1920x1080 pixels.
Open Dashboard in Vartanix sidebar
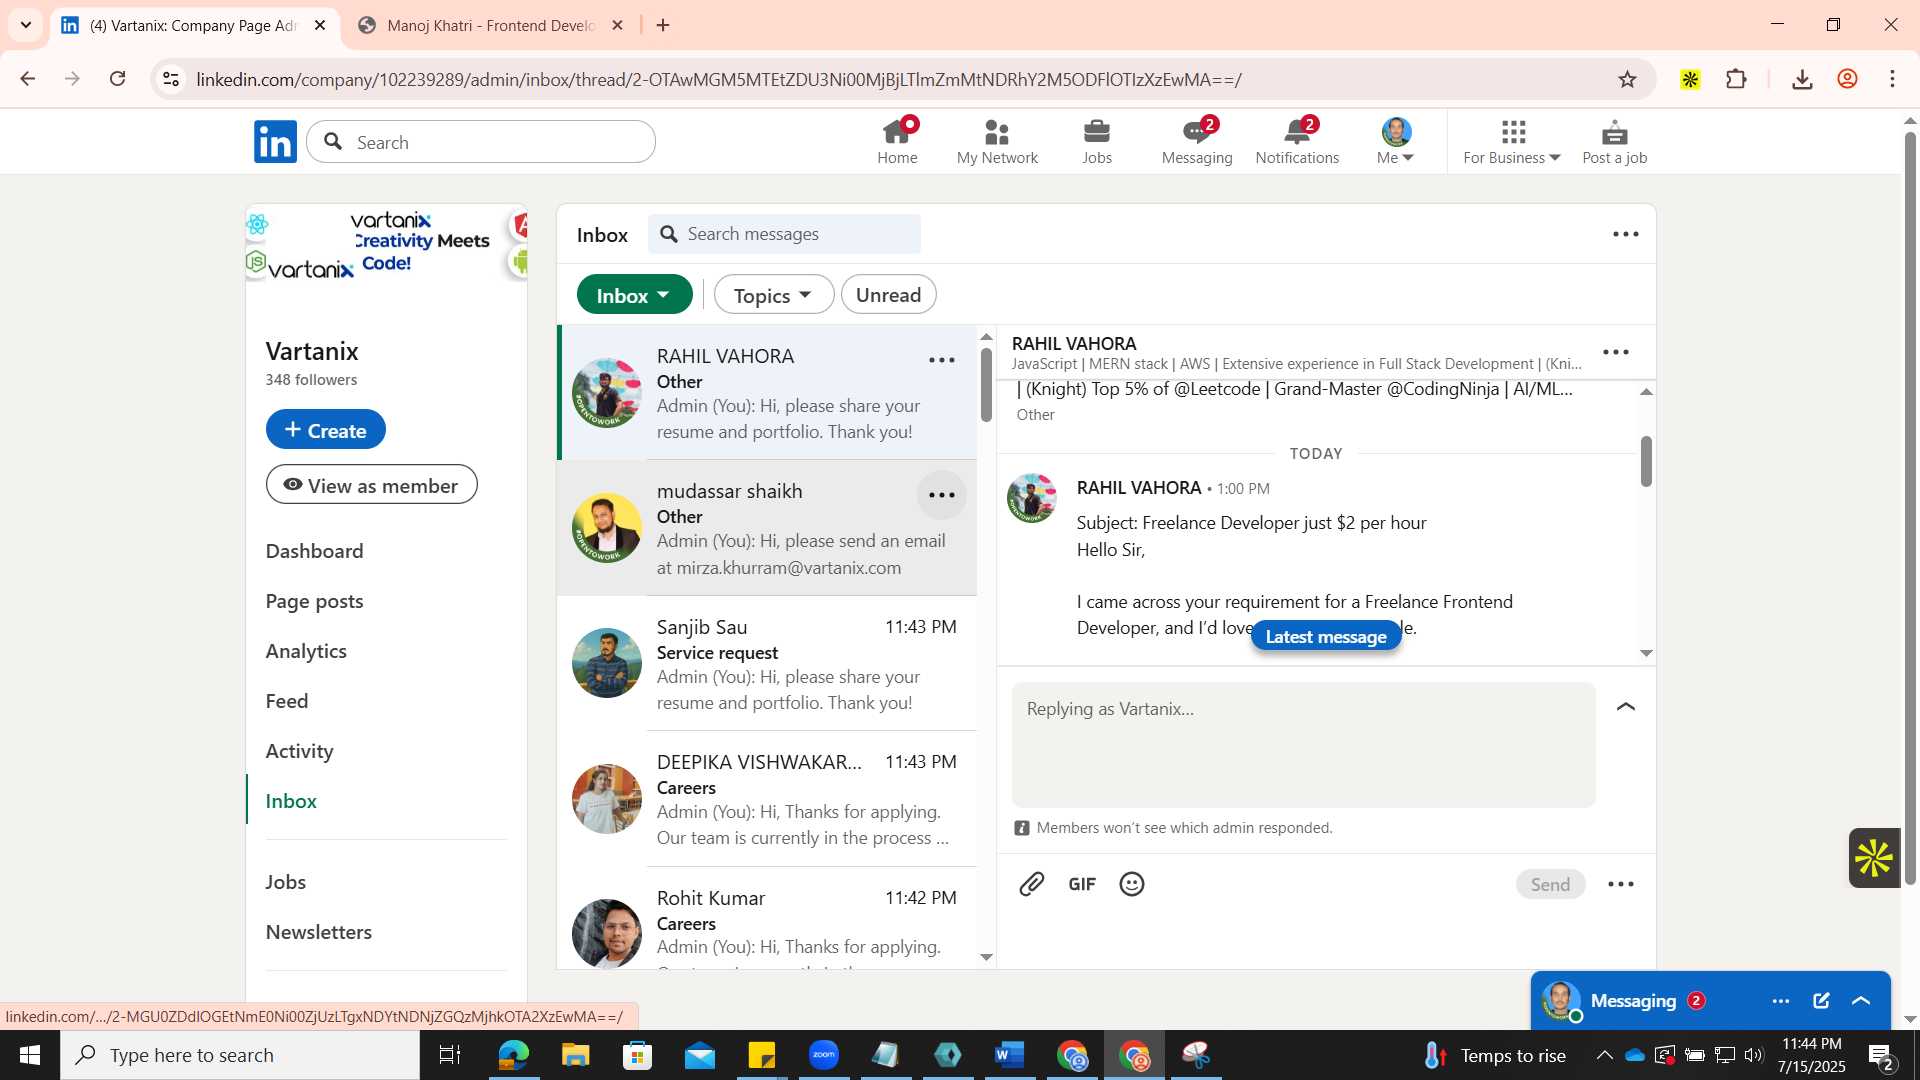[314, 551]
